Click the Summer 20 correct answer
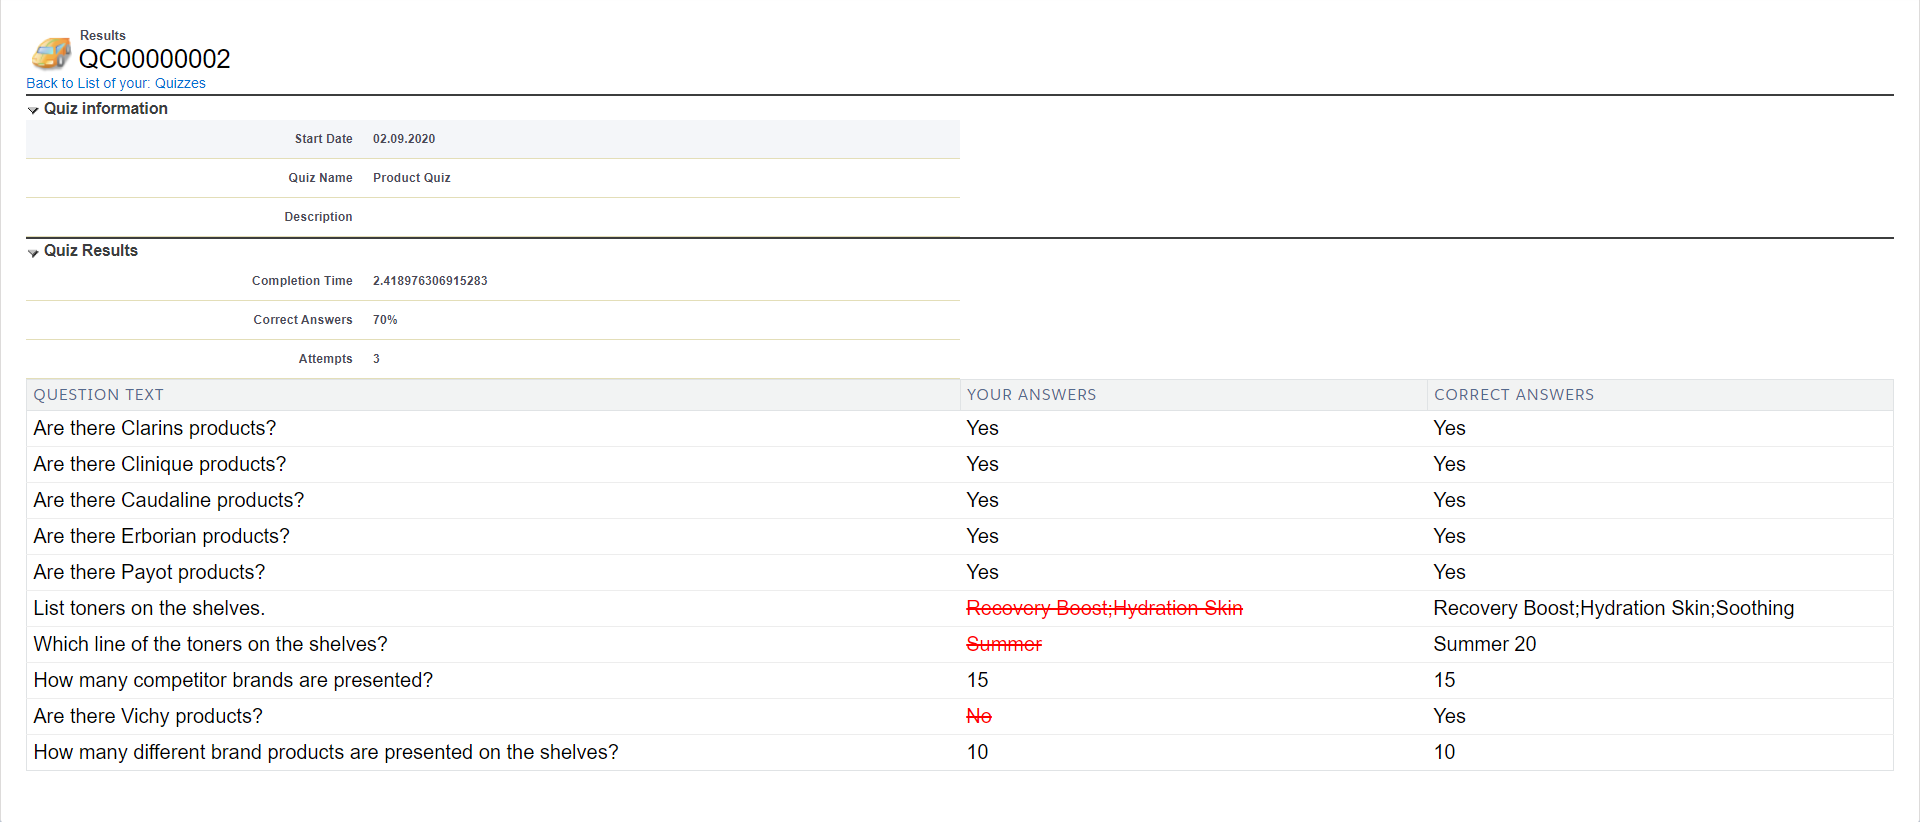Image resolution: width=1920 pixels, height=822 pixels. tap(1484, 644)
